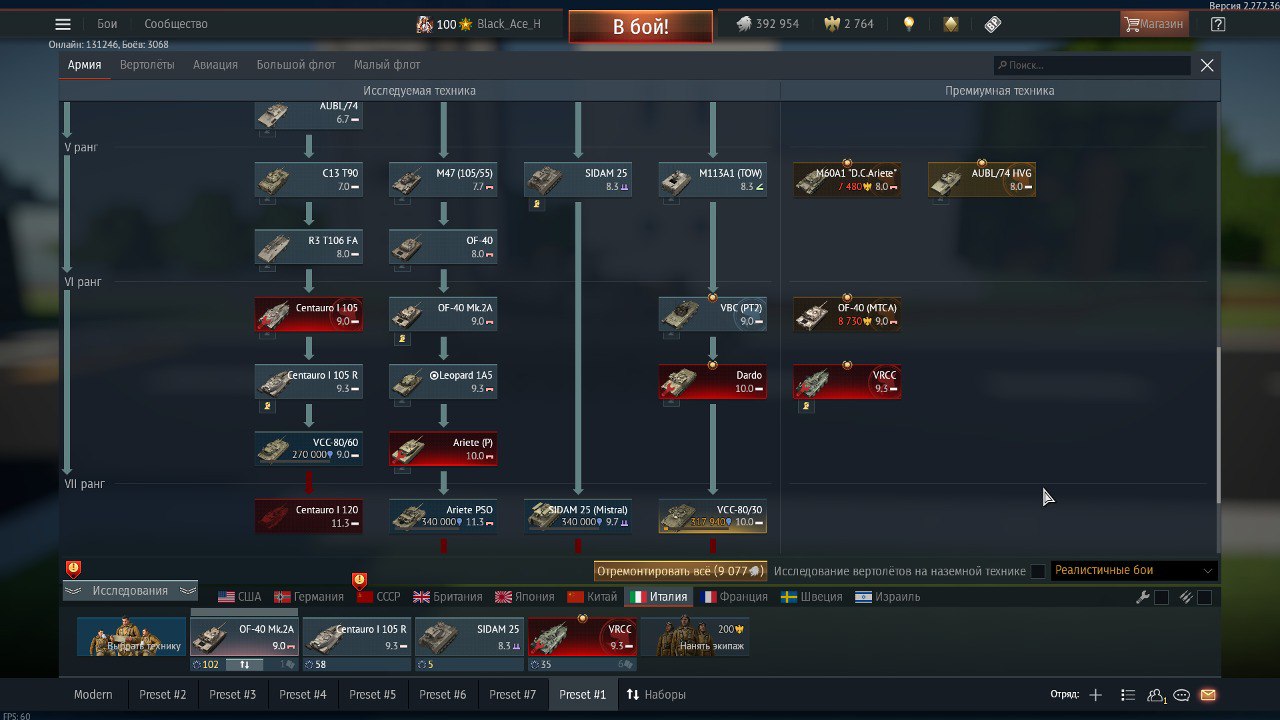
Task: Click Отремонтировать всё repair button
Action: 680,571
